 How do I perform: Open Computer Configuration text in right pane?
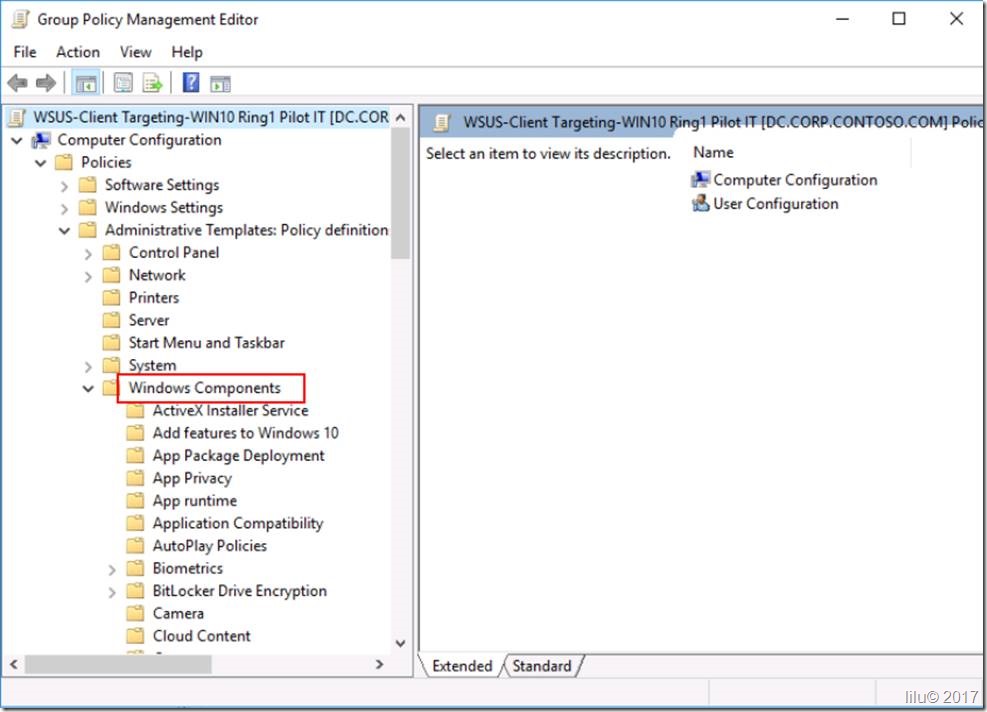(795, 180)
